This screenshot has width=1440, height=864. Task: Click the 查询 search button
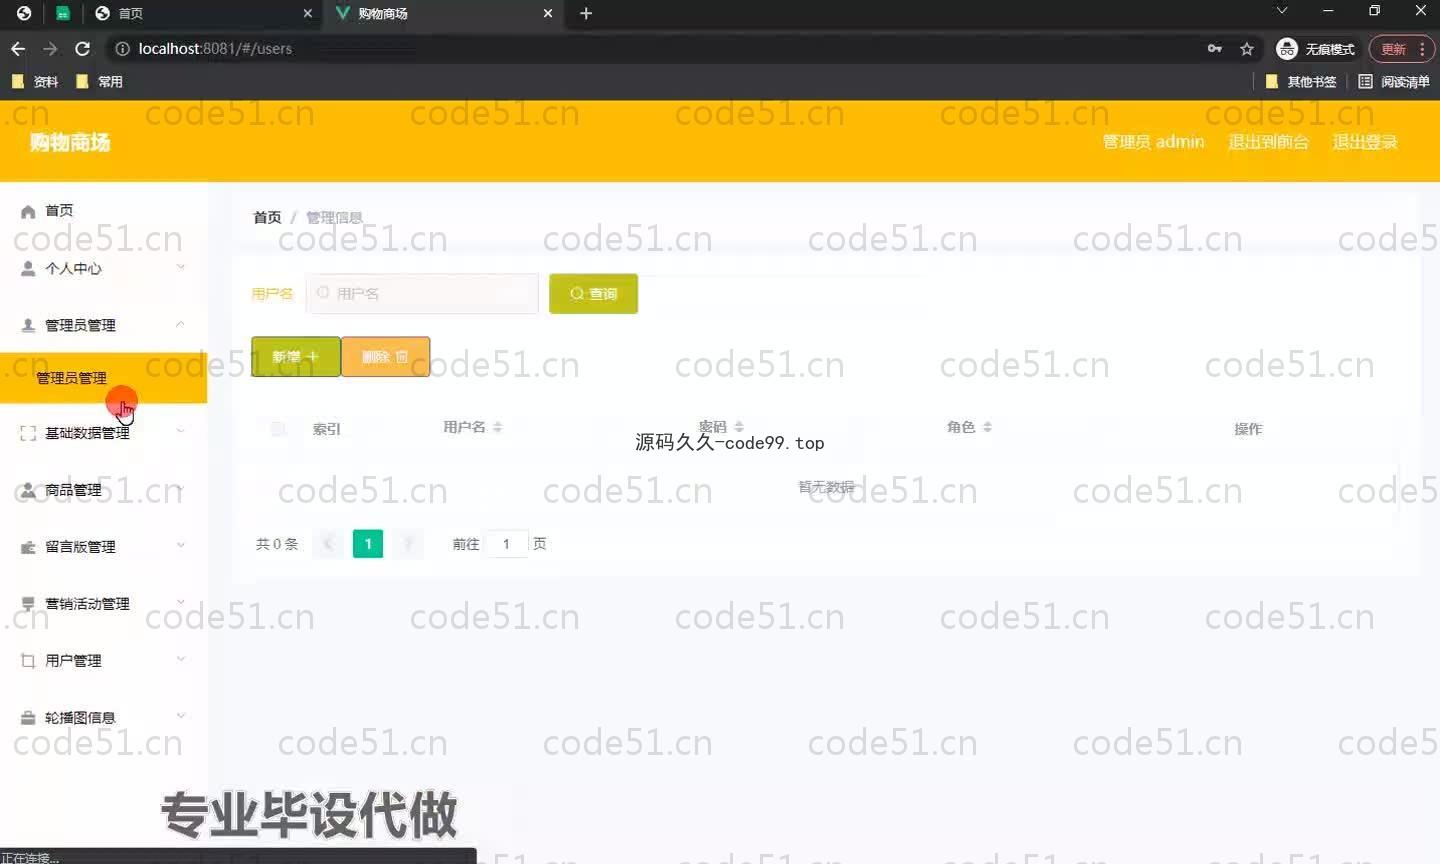click(x=593, y=294)
